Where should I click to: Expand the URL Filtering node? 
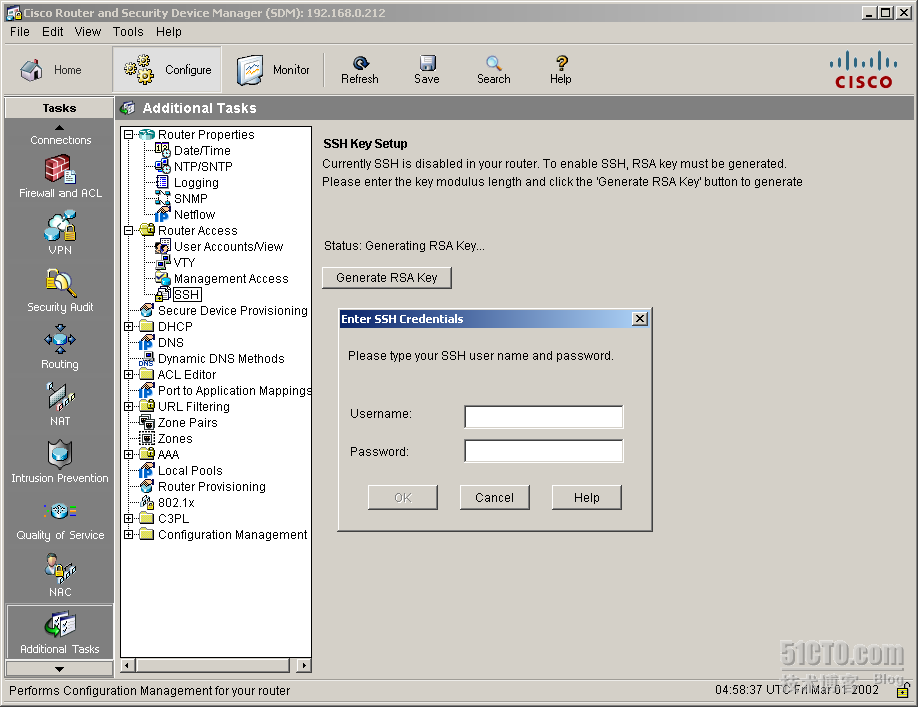tap(129, 406)
